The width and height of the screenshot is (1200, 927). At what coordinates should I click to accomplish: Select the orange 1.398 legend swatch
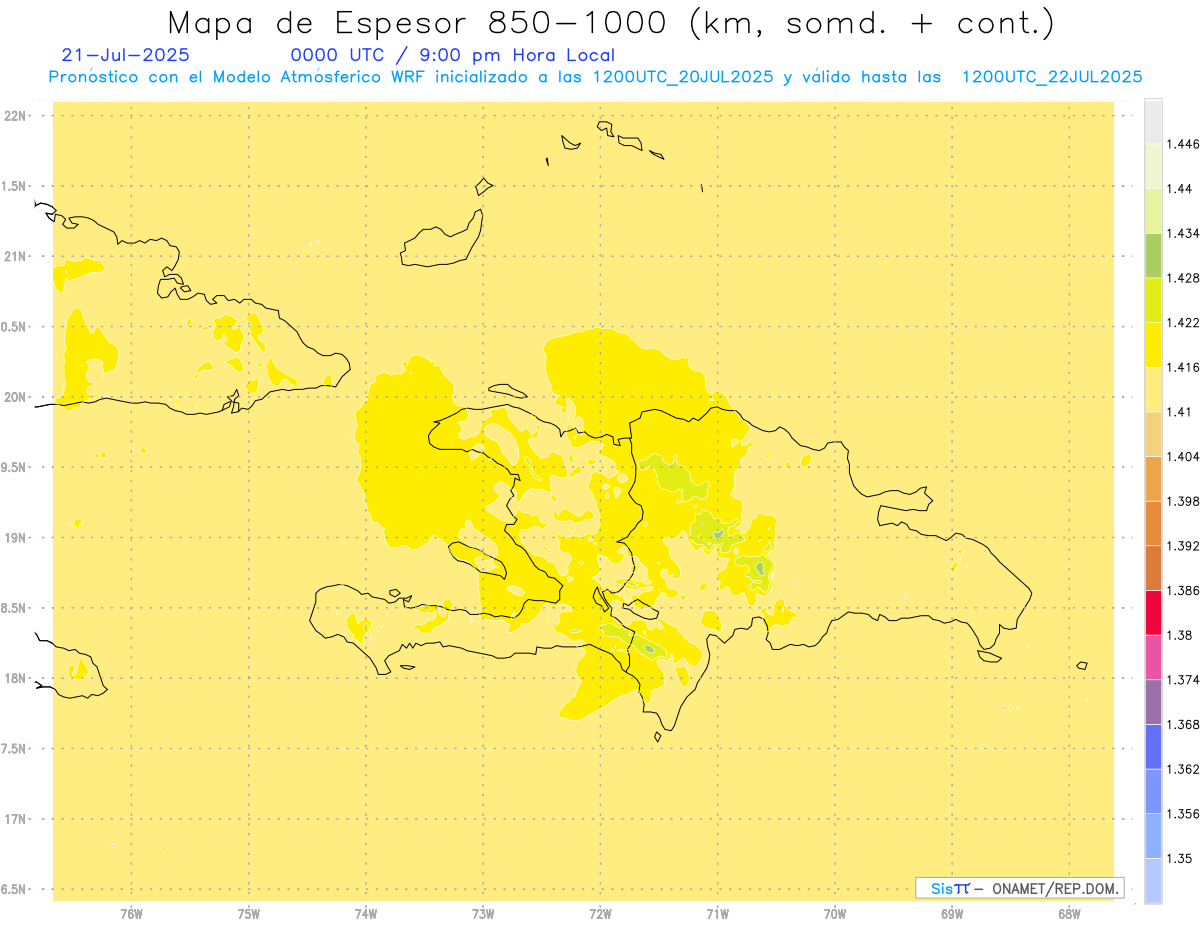point(1153,478)
